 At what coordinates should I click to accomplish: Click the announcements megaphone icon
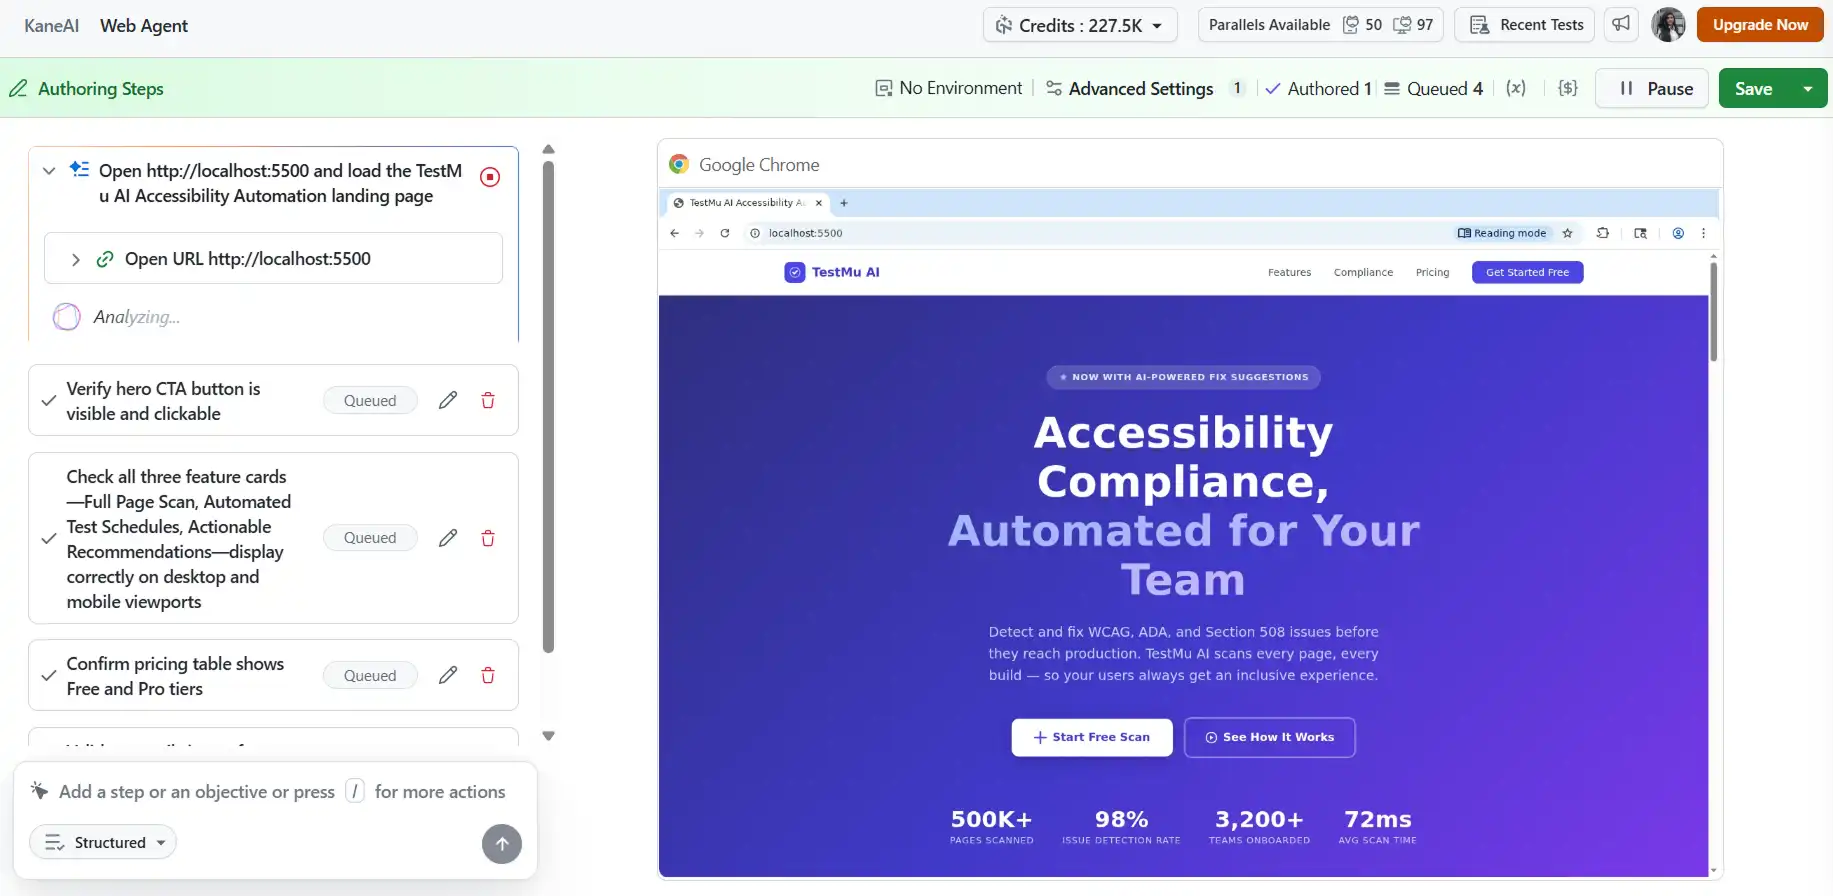click(1621, 24)
